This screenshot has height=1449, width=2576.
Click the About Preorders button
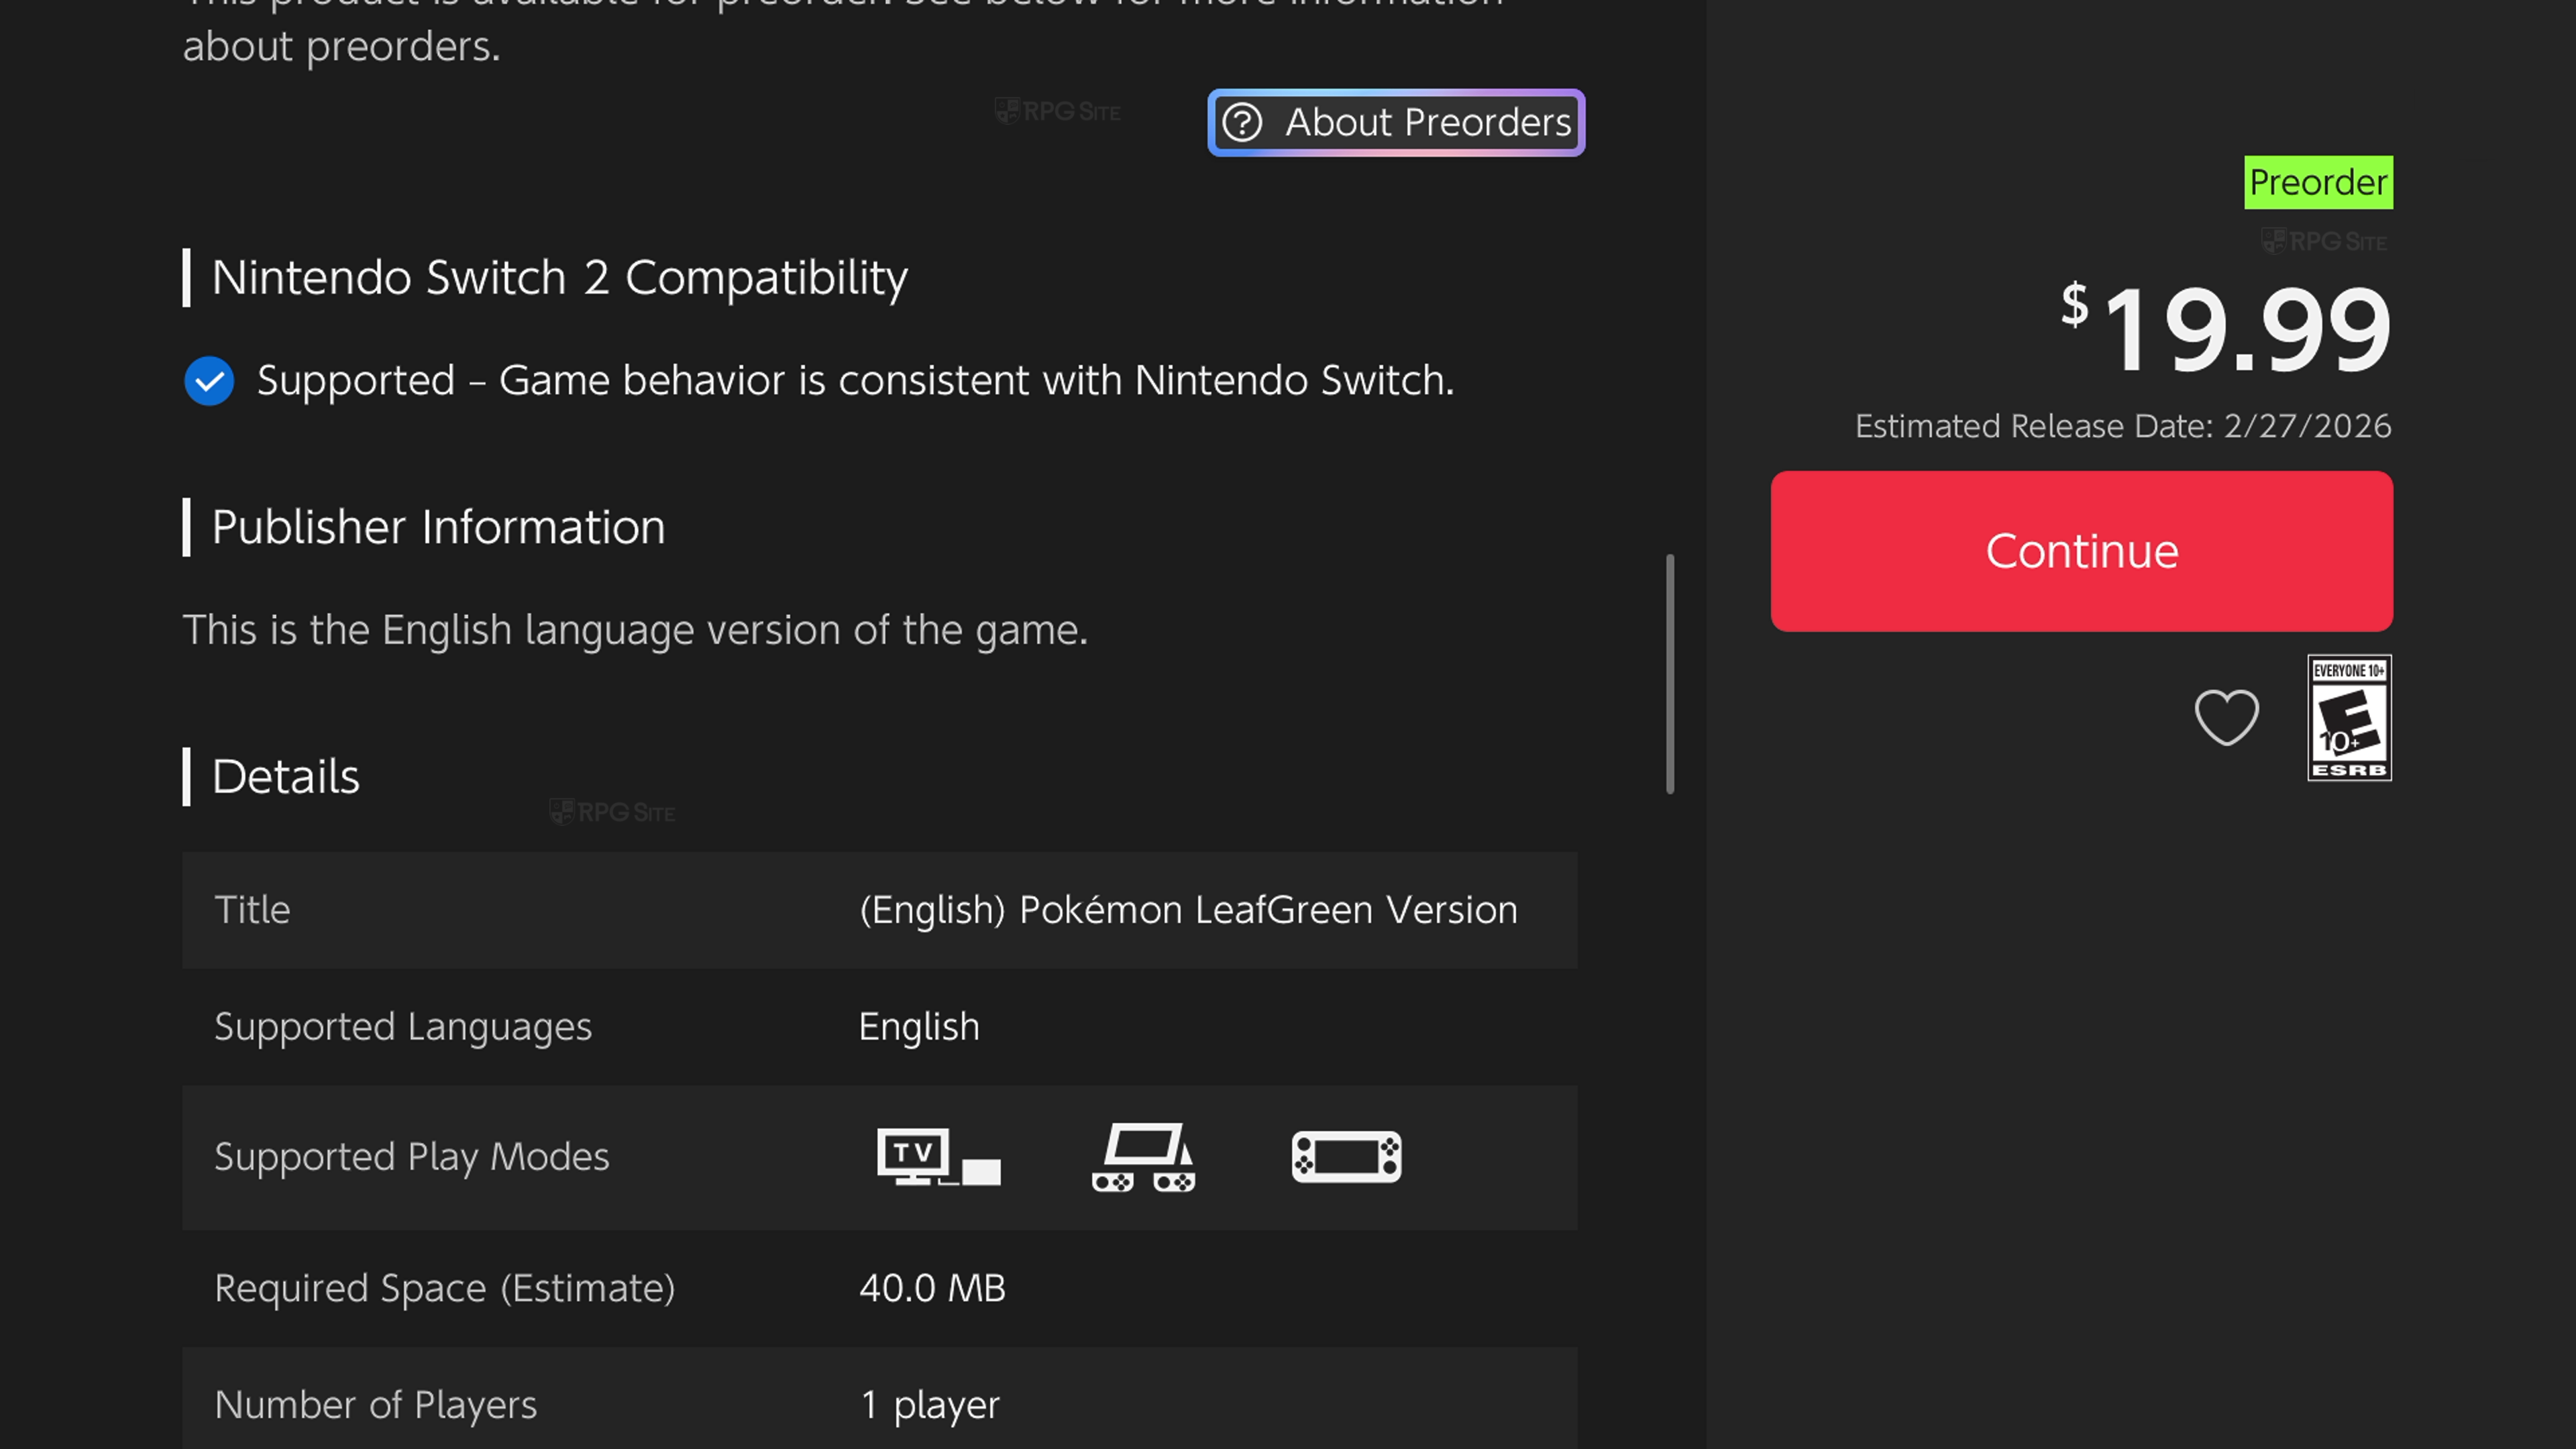point(1396,122)
